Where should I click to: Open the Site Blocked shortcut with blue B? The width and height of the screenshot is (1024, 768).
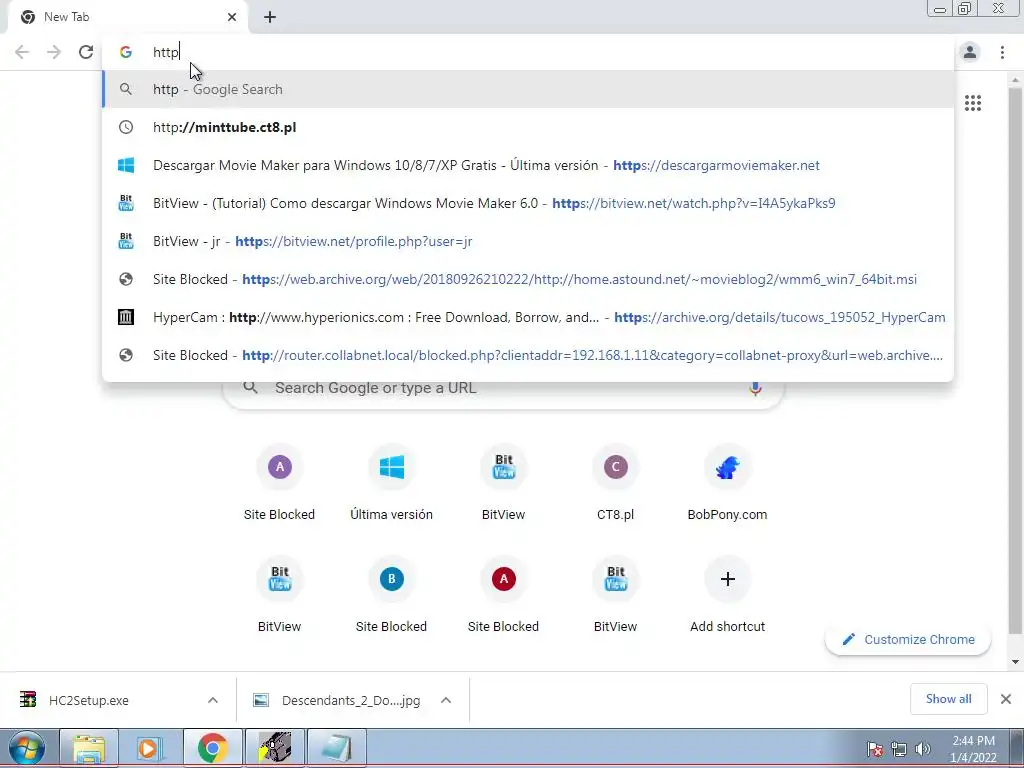tap(391, 594)
